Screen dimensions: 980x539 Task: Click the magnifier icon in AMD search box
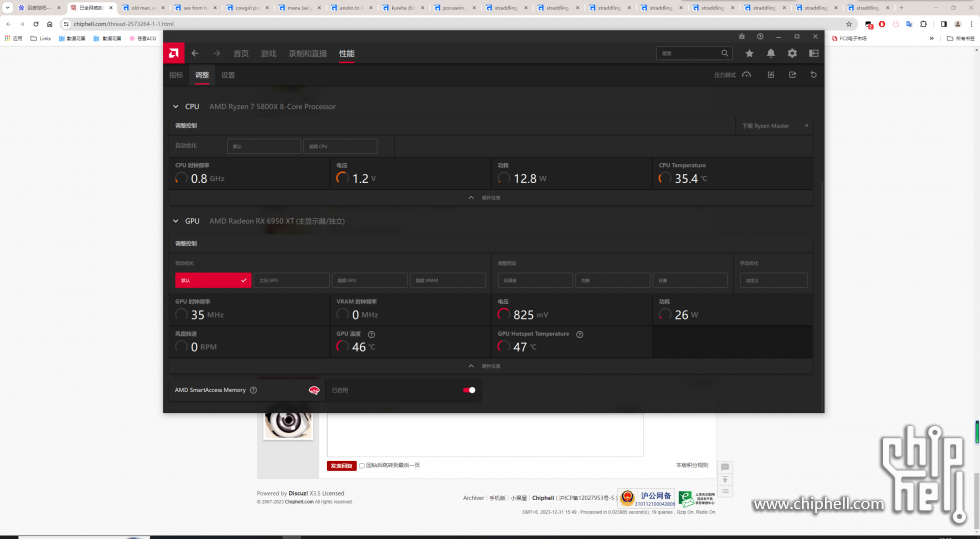coord(724,53)
